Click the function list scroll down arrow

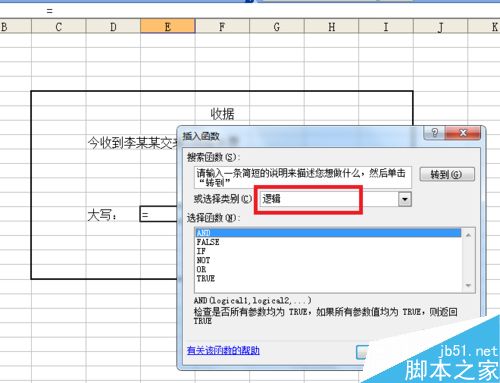click(468, 285)
